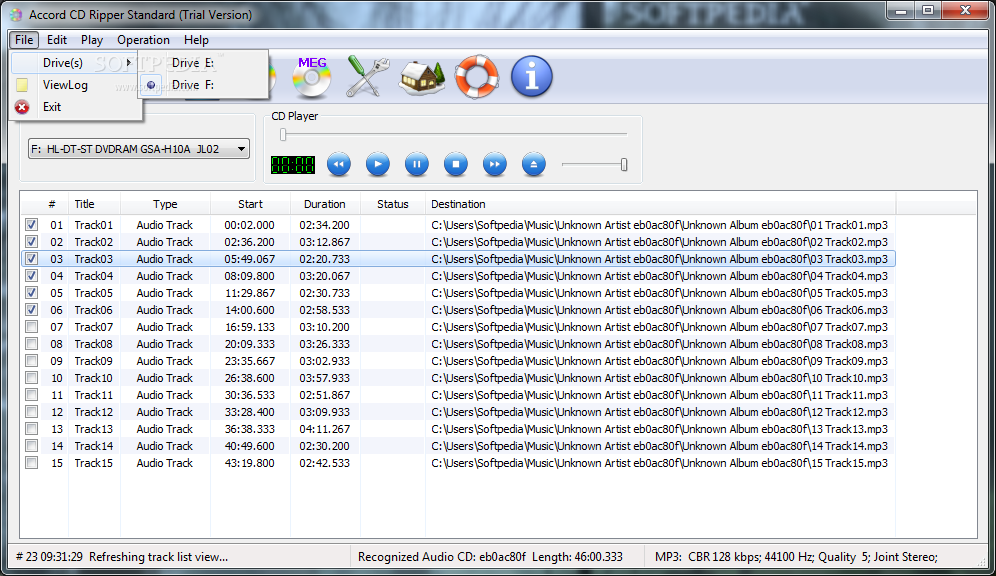Check the Track14 checkbox
996x576 pixels.
point(31,446)
